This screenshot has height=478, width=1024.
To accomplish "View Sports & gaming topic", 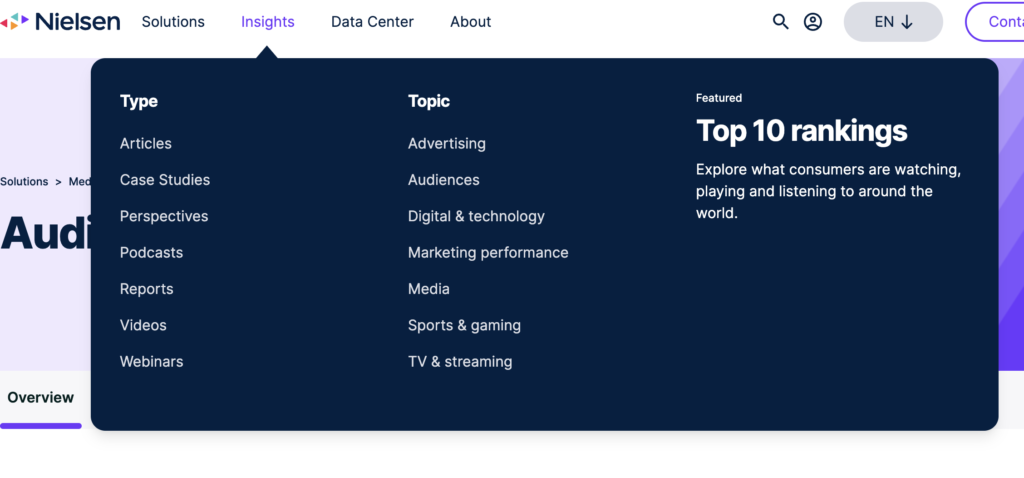I will click(464, 325).
